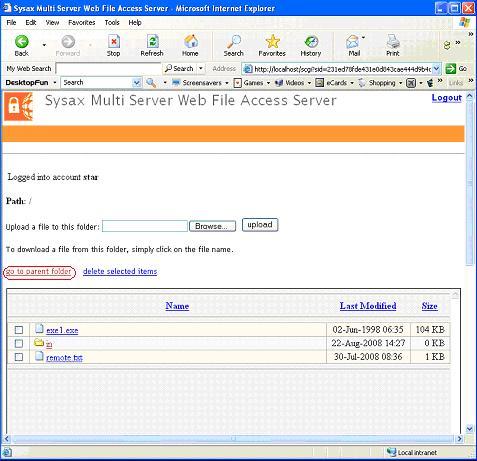Screen dimensions: 477x461
Task: Open eCards on DesktopFun toolbar
Action: (336, 83)
